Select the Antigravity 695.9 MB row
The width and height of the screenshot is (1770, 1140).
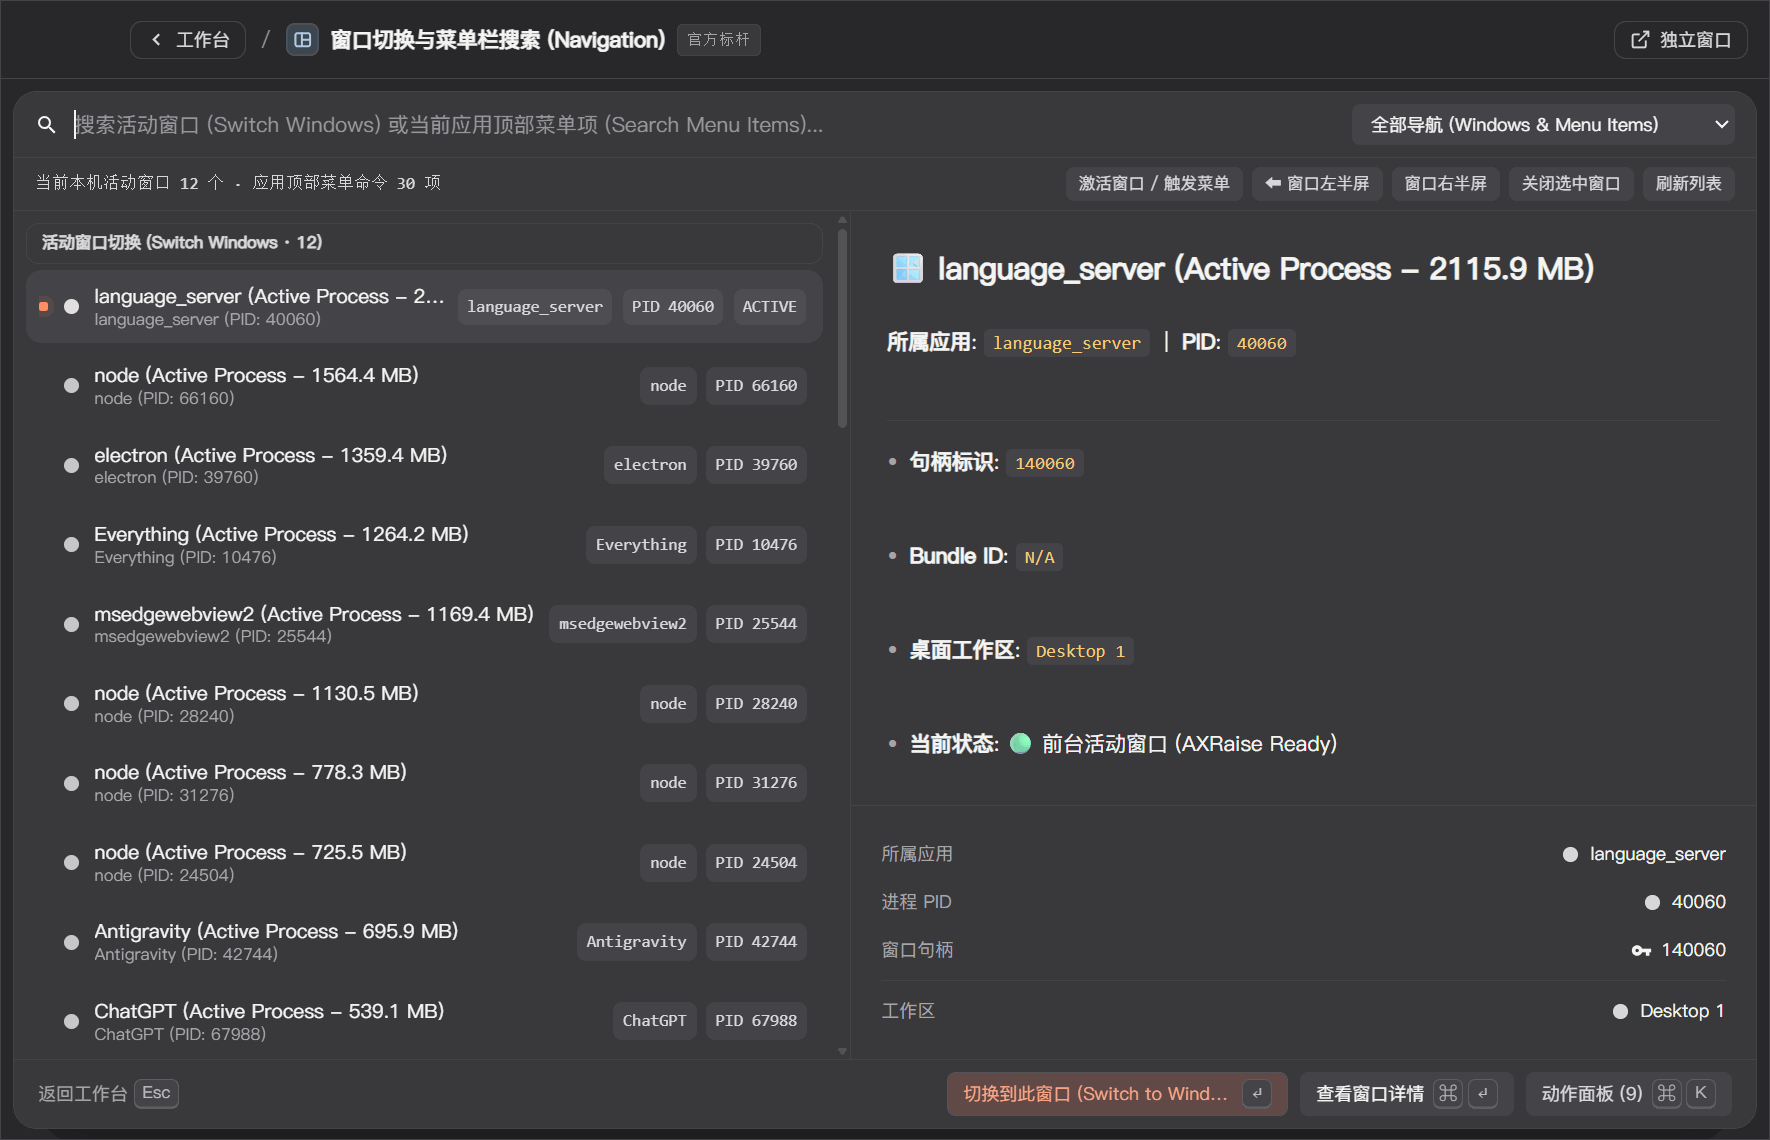pyautogui.click(x=424, y=942)
